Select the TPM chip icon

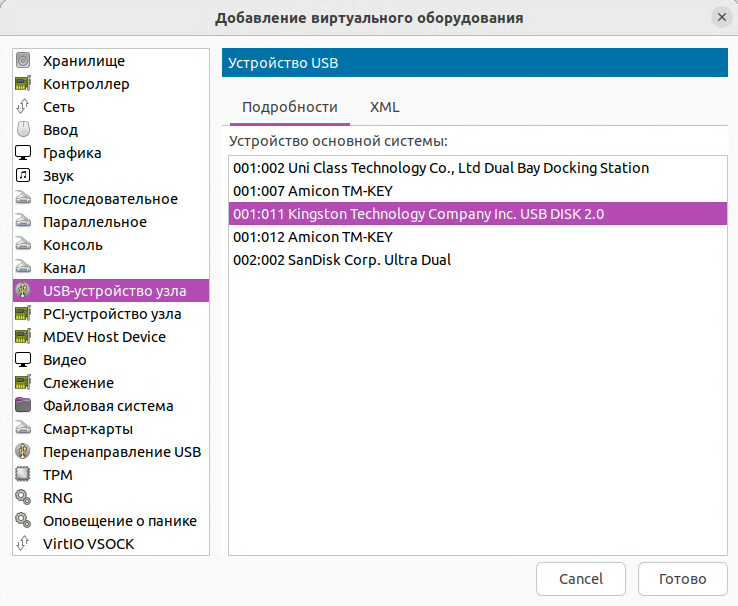(x=23, y=475)
